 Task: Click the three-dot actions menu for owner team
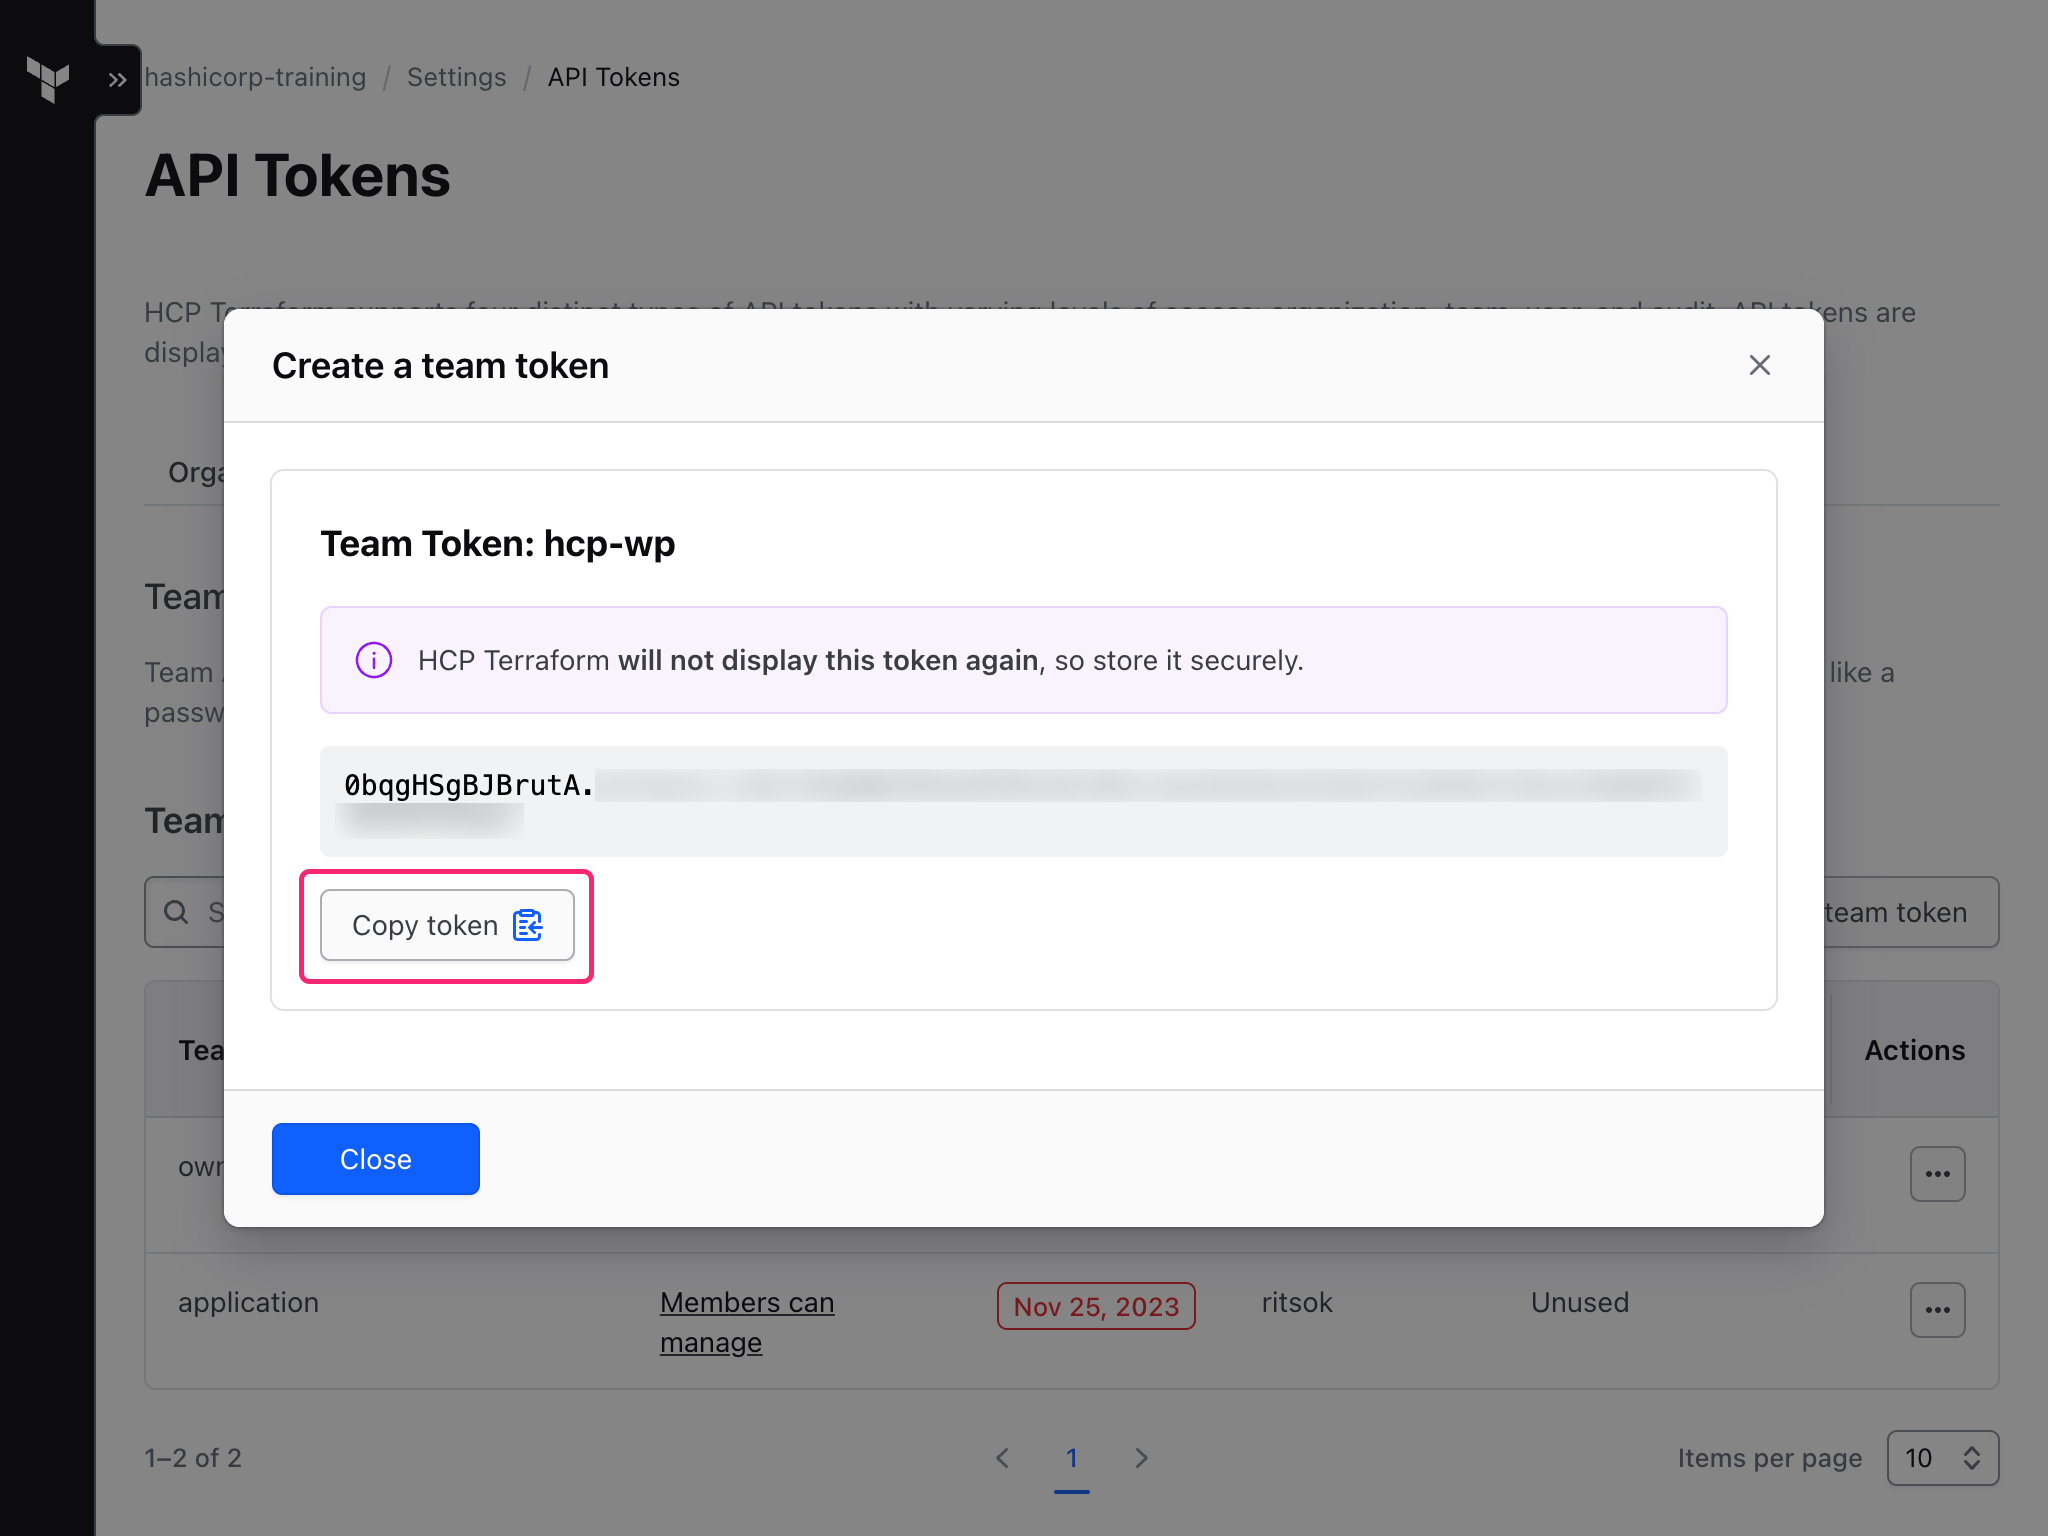pos(1938,1175)
